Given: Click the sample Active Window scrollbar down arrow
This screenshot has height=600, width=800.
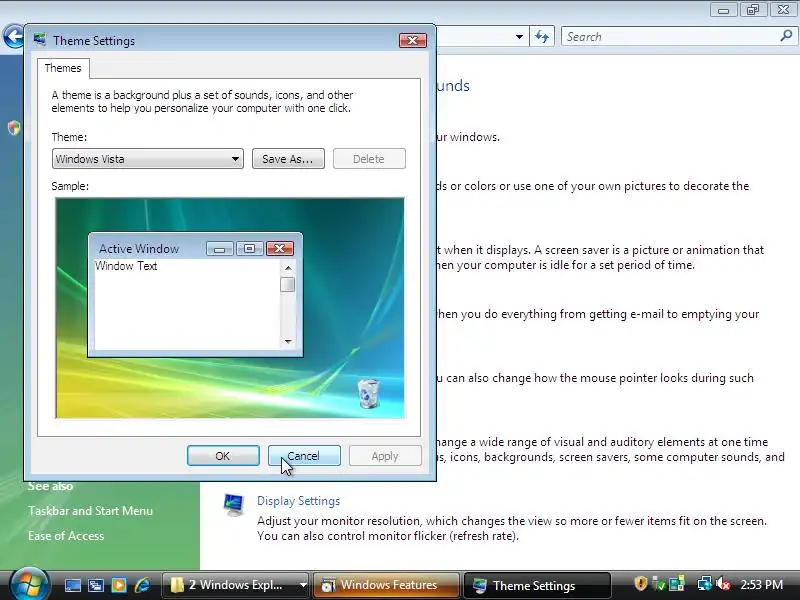Looking at the screenshot, I should point(288,341).
